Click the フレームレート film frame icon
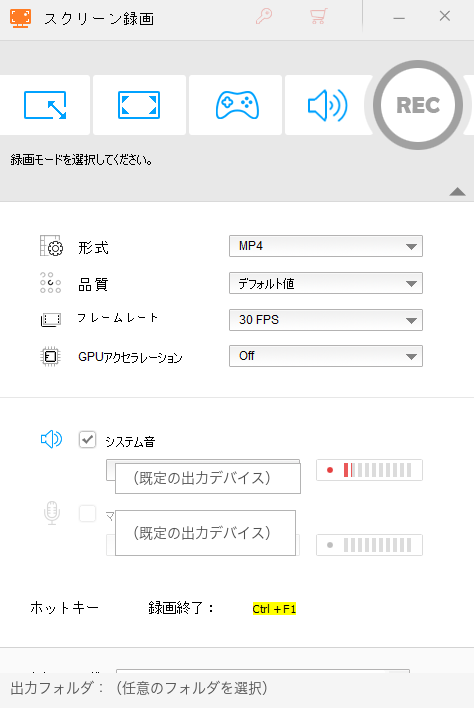 tap(51, 320)
